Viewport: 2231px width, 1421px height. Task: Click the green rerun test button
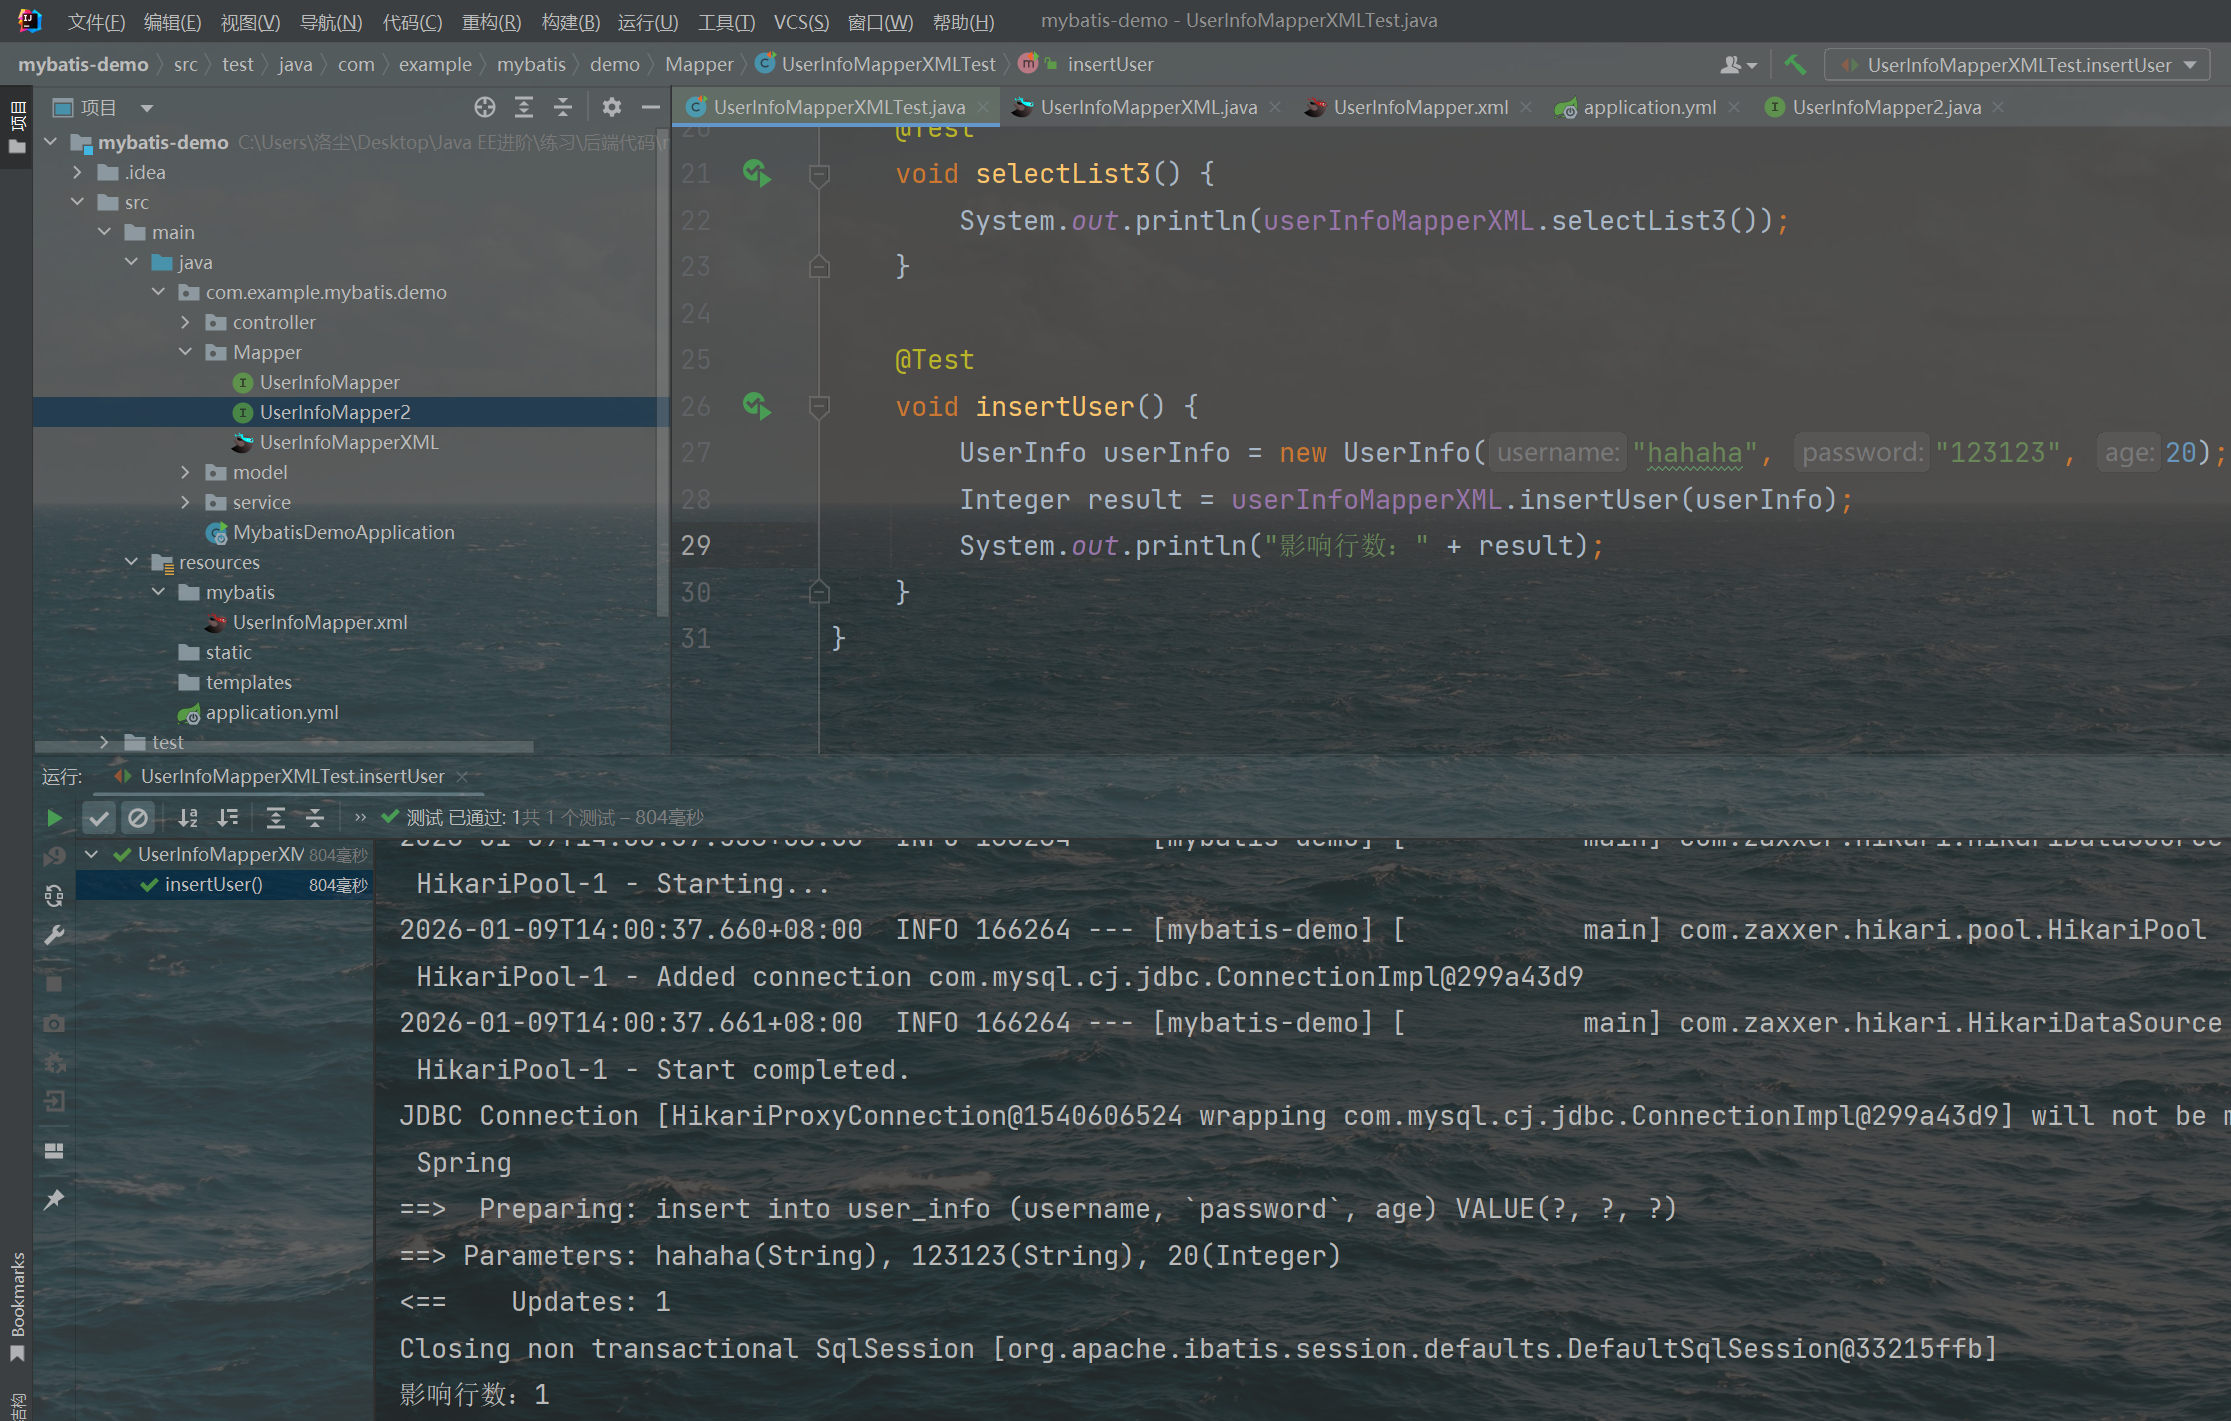(54, 818)
